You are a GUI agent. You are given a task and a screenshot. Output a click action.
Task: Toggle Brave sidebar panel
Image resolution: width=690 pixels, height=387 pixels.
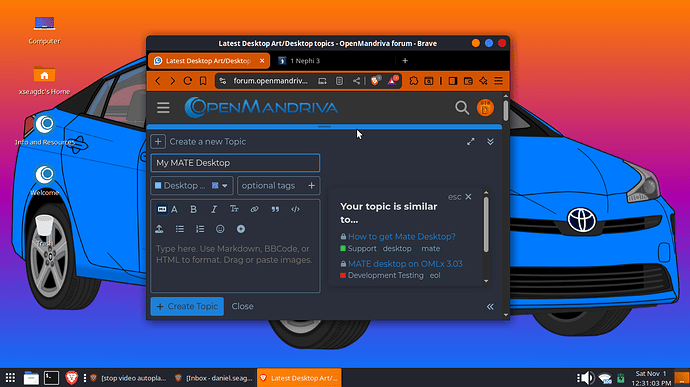pos(453,81)
